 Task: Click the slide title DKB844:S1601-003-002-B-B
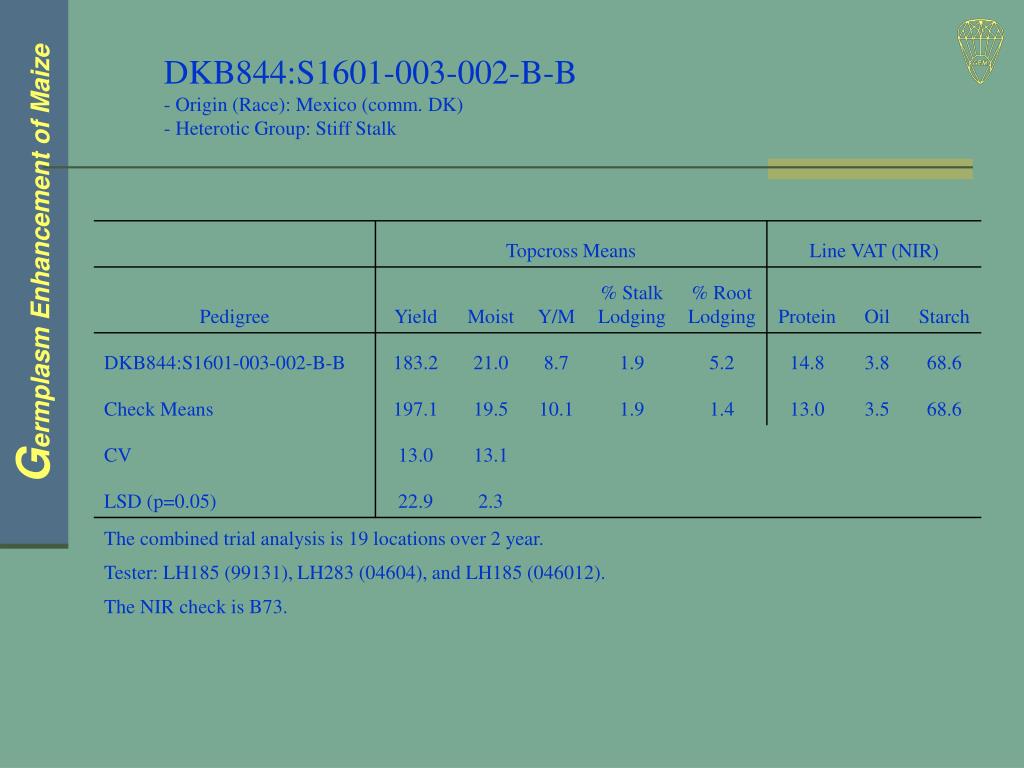(x=370, y=72)
